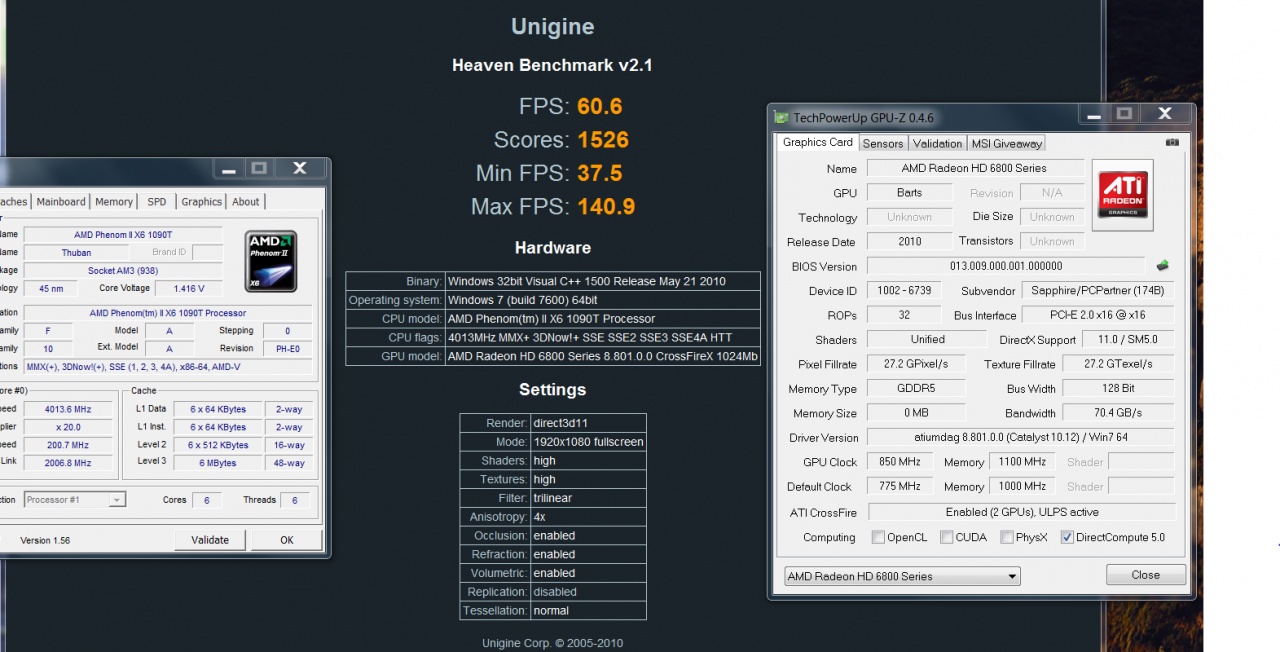Viewport: 1280px width, 652px height.
Task: Switch to the Graphics Card tab in GPU-Z
Action: (818, 142)
